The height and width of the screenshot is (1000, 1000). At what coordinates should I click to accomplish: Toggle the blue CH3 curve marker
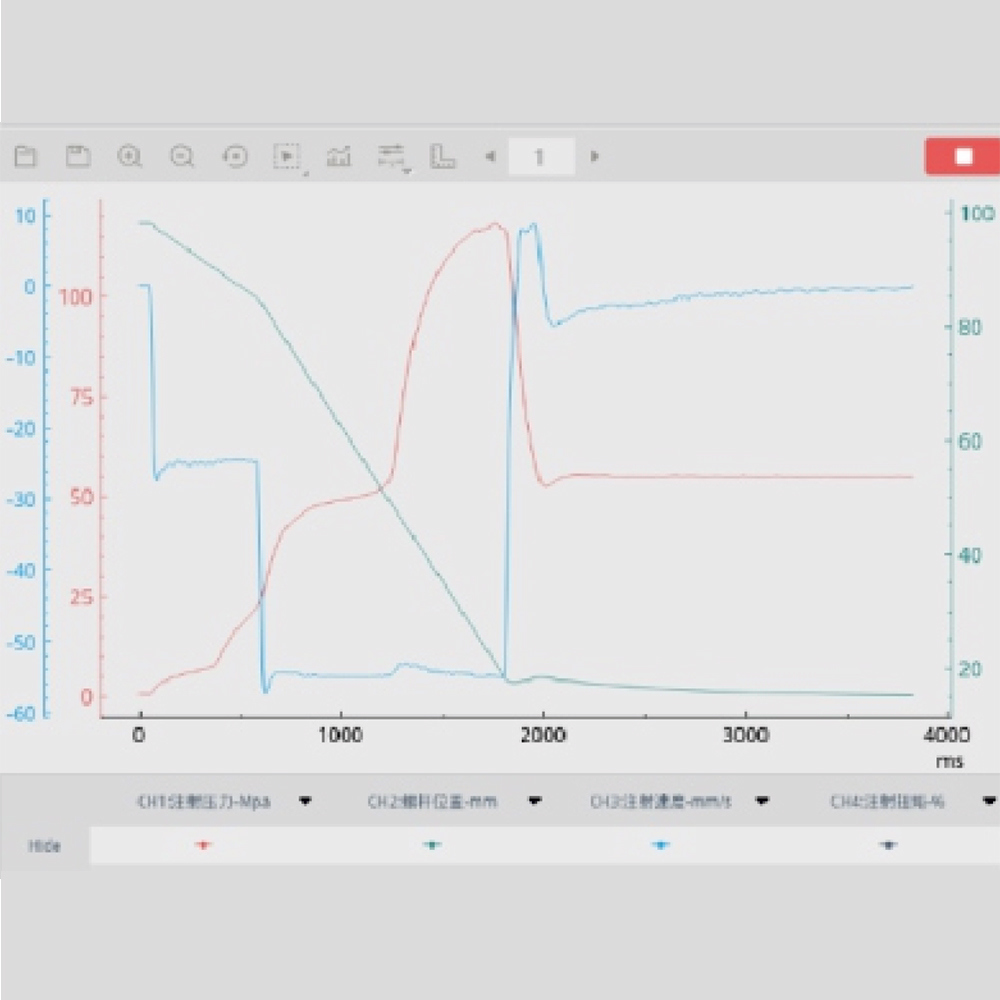[661, 845]
